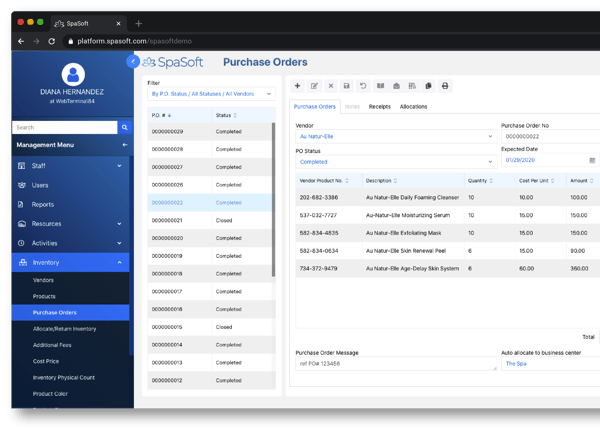Click the blue search magnifier button

click(x=125, y=127)
